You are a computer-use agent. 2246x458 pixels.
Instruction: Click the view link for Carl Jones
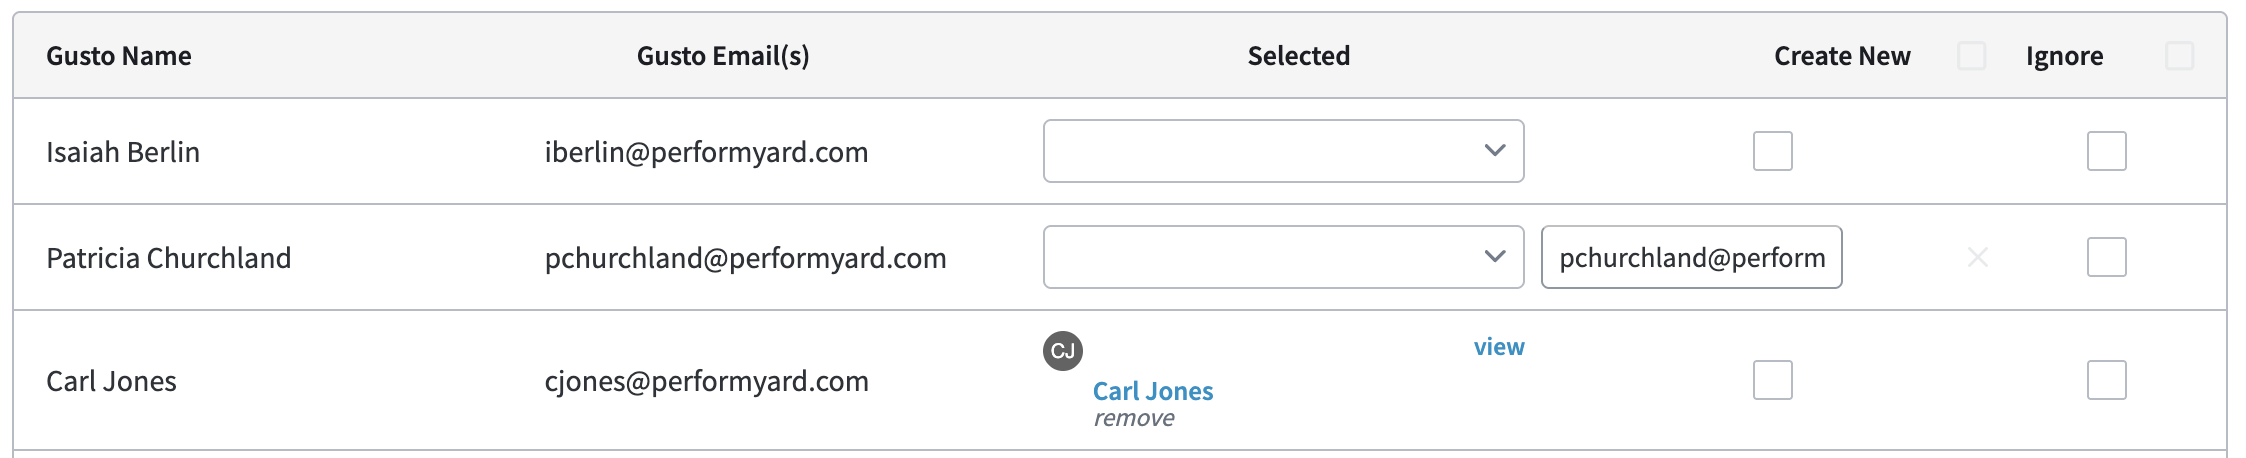pyautogui.click(x=1498, y=347)
